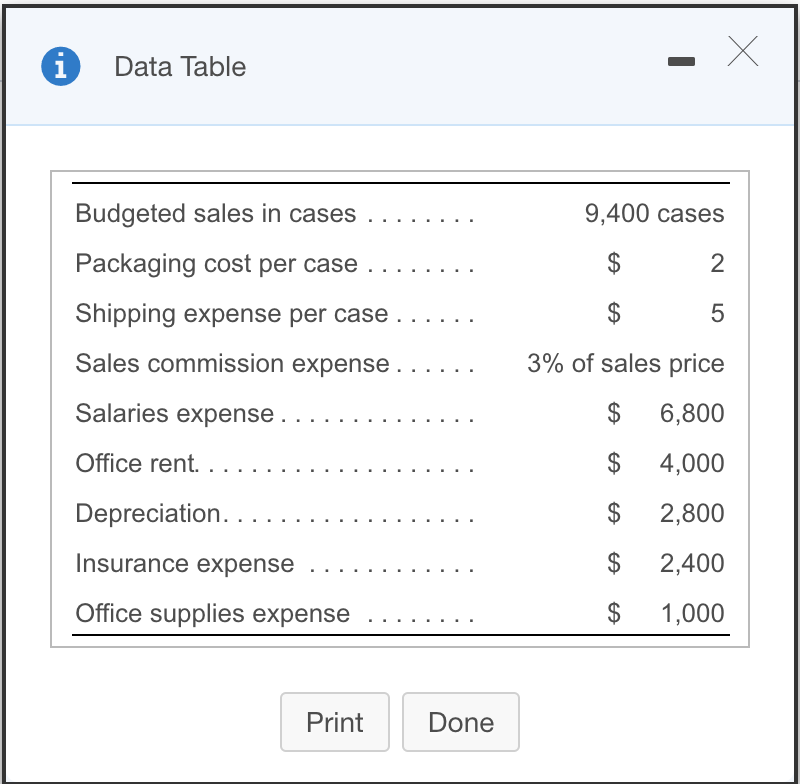Minimize the Data Table dialog
This screenshot has width=800, height=784.
[681, 62]
